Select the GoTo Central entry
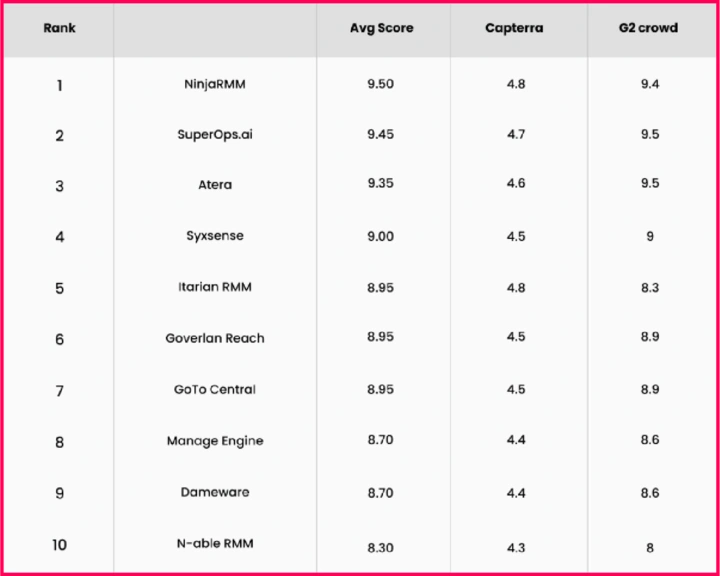The height and width of the screenshot is (576, 720). click(215, 389)
